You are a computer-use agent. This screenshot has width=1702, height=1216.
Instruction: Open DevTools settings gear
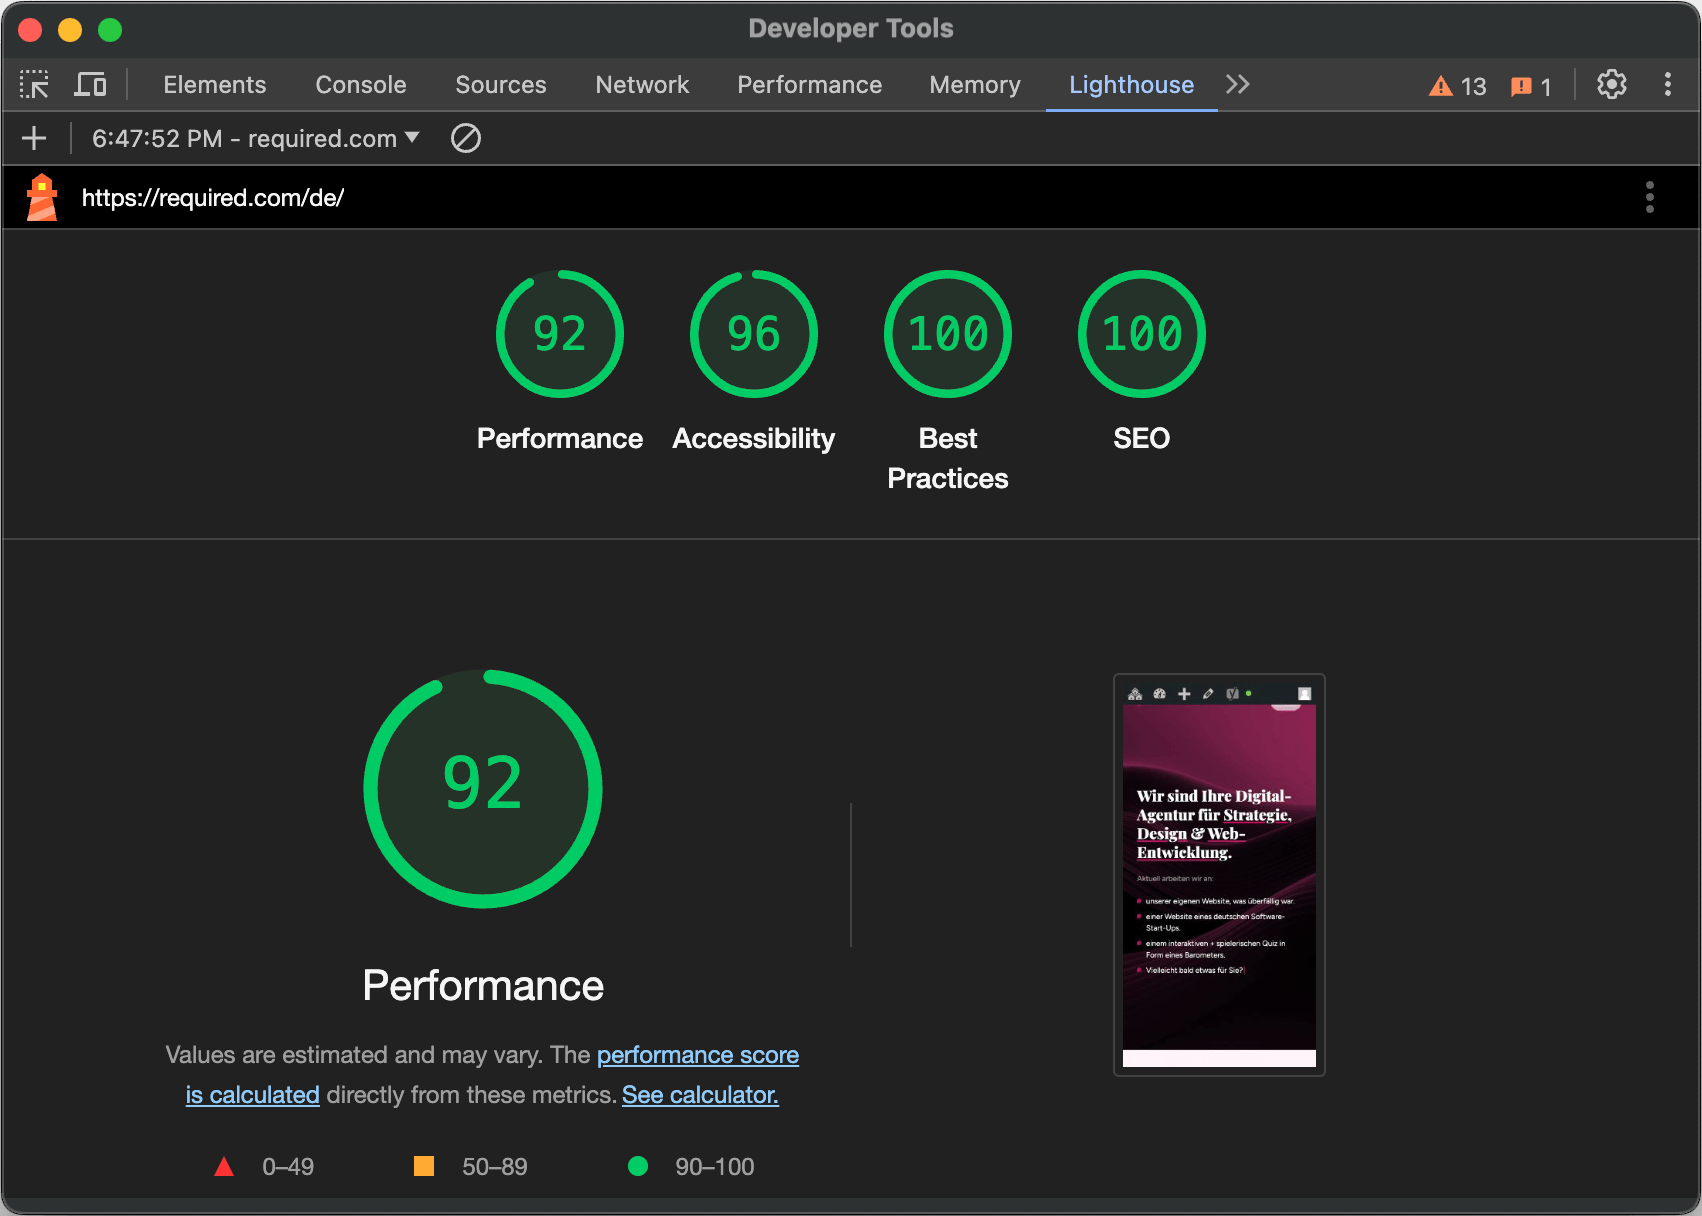1611,85
